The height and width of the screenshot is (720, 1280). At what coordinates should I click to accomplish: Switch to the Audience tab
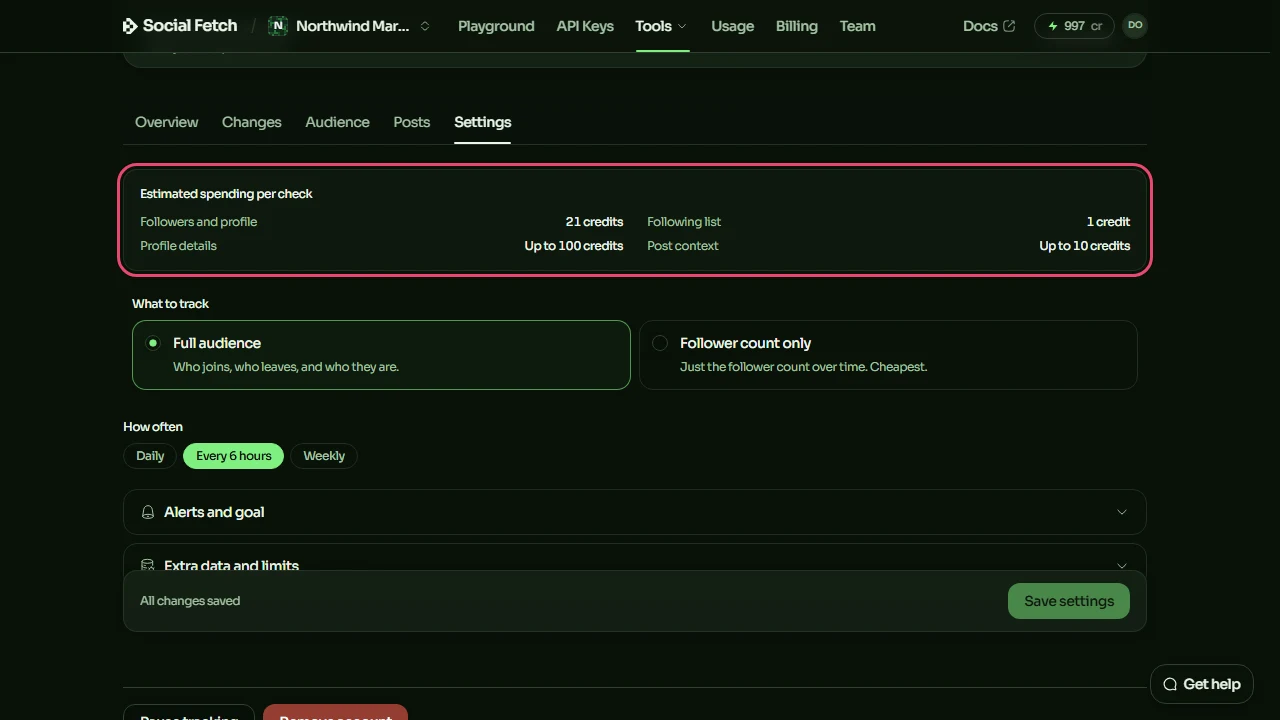tap(338, 122)
